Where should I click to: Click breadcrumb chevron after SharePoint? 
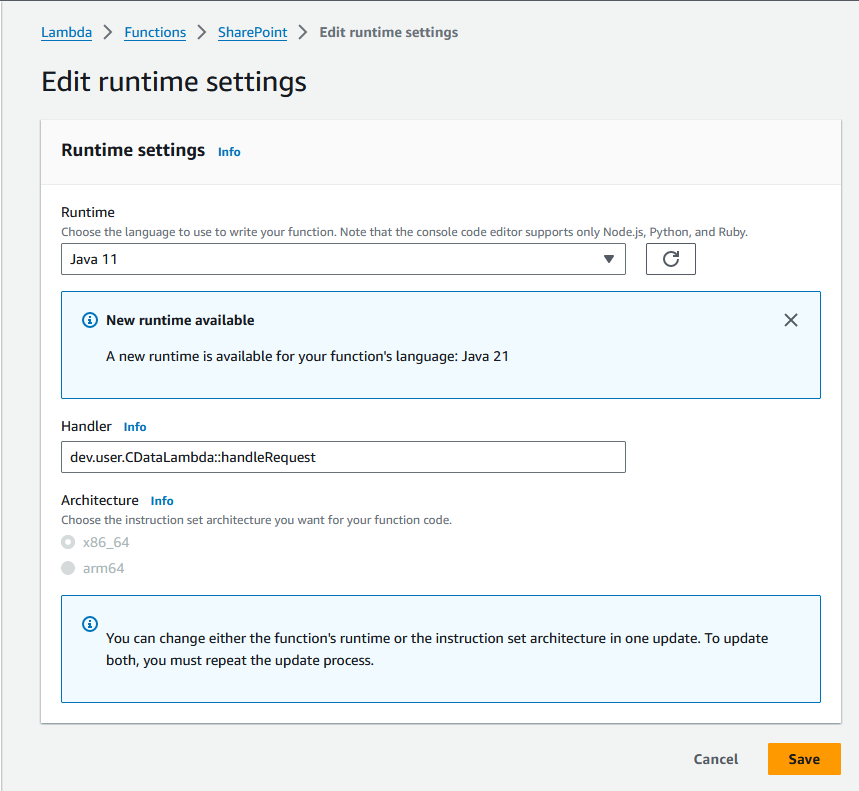303,33
